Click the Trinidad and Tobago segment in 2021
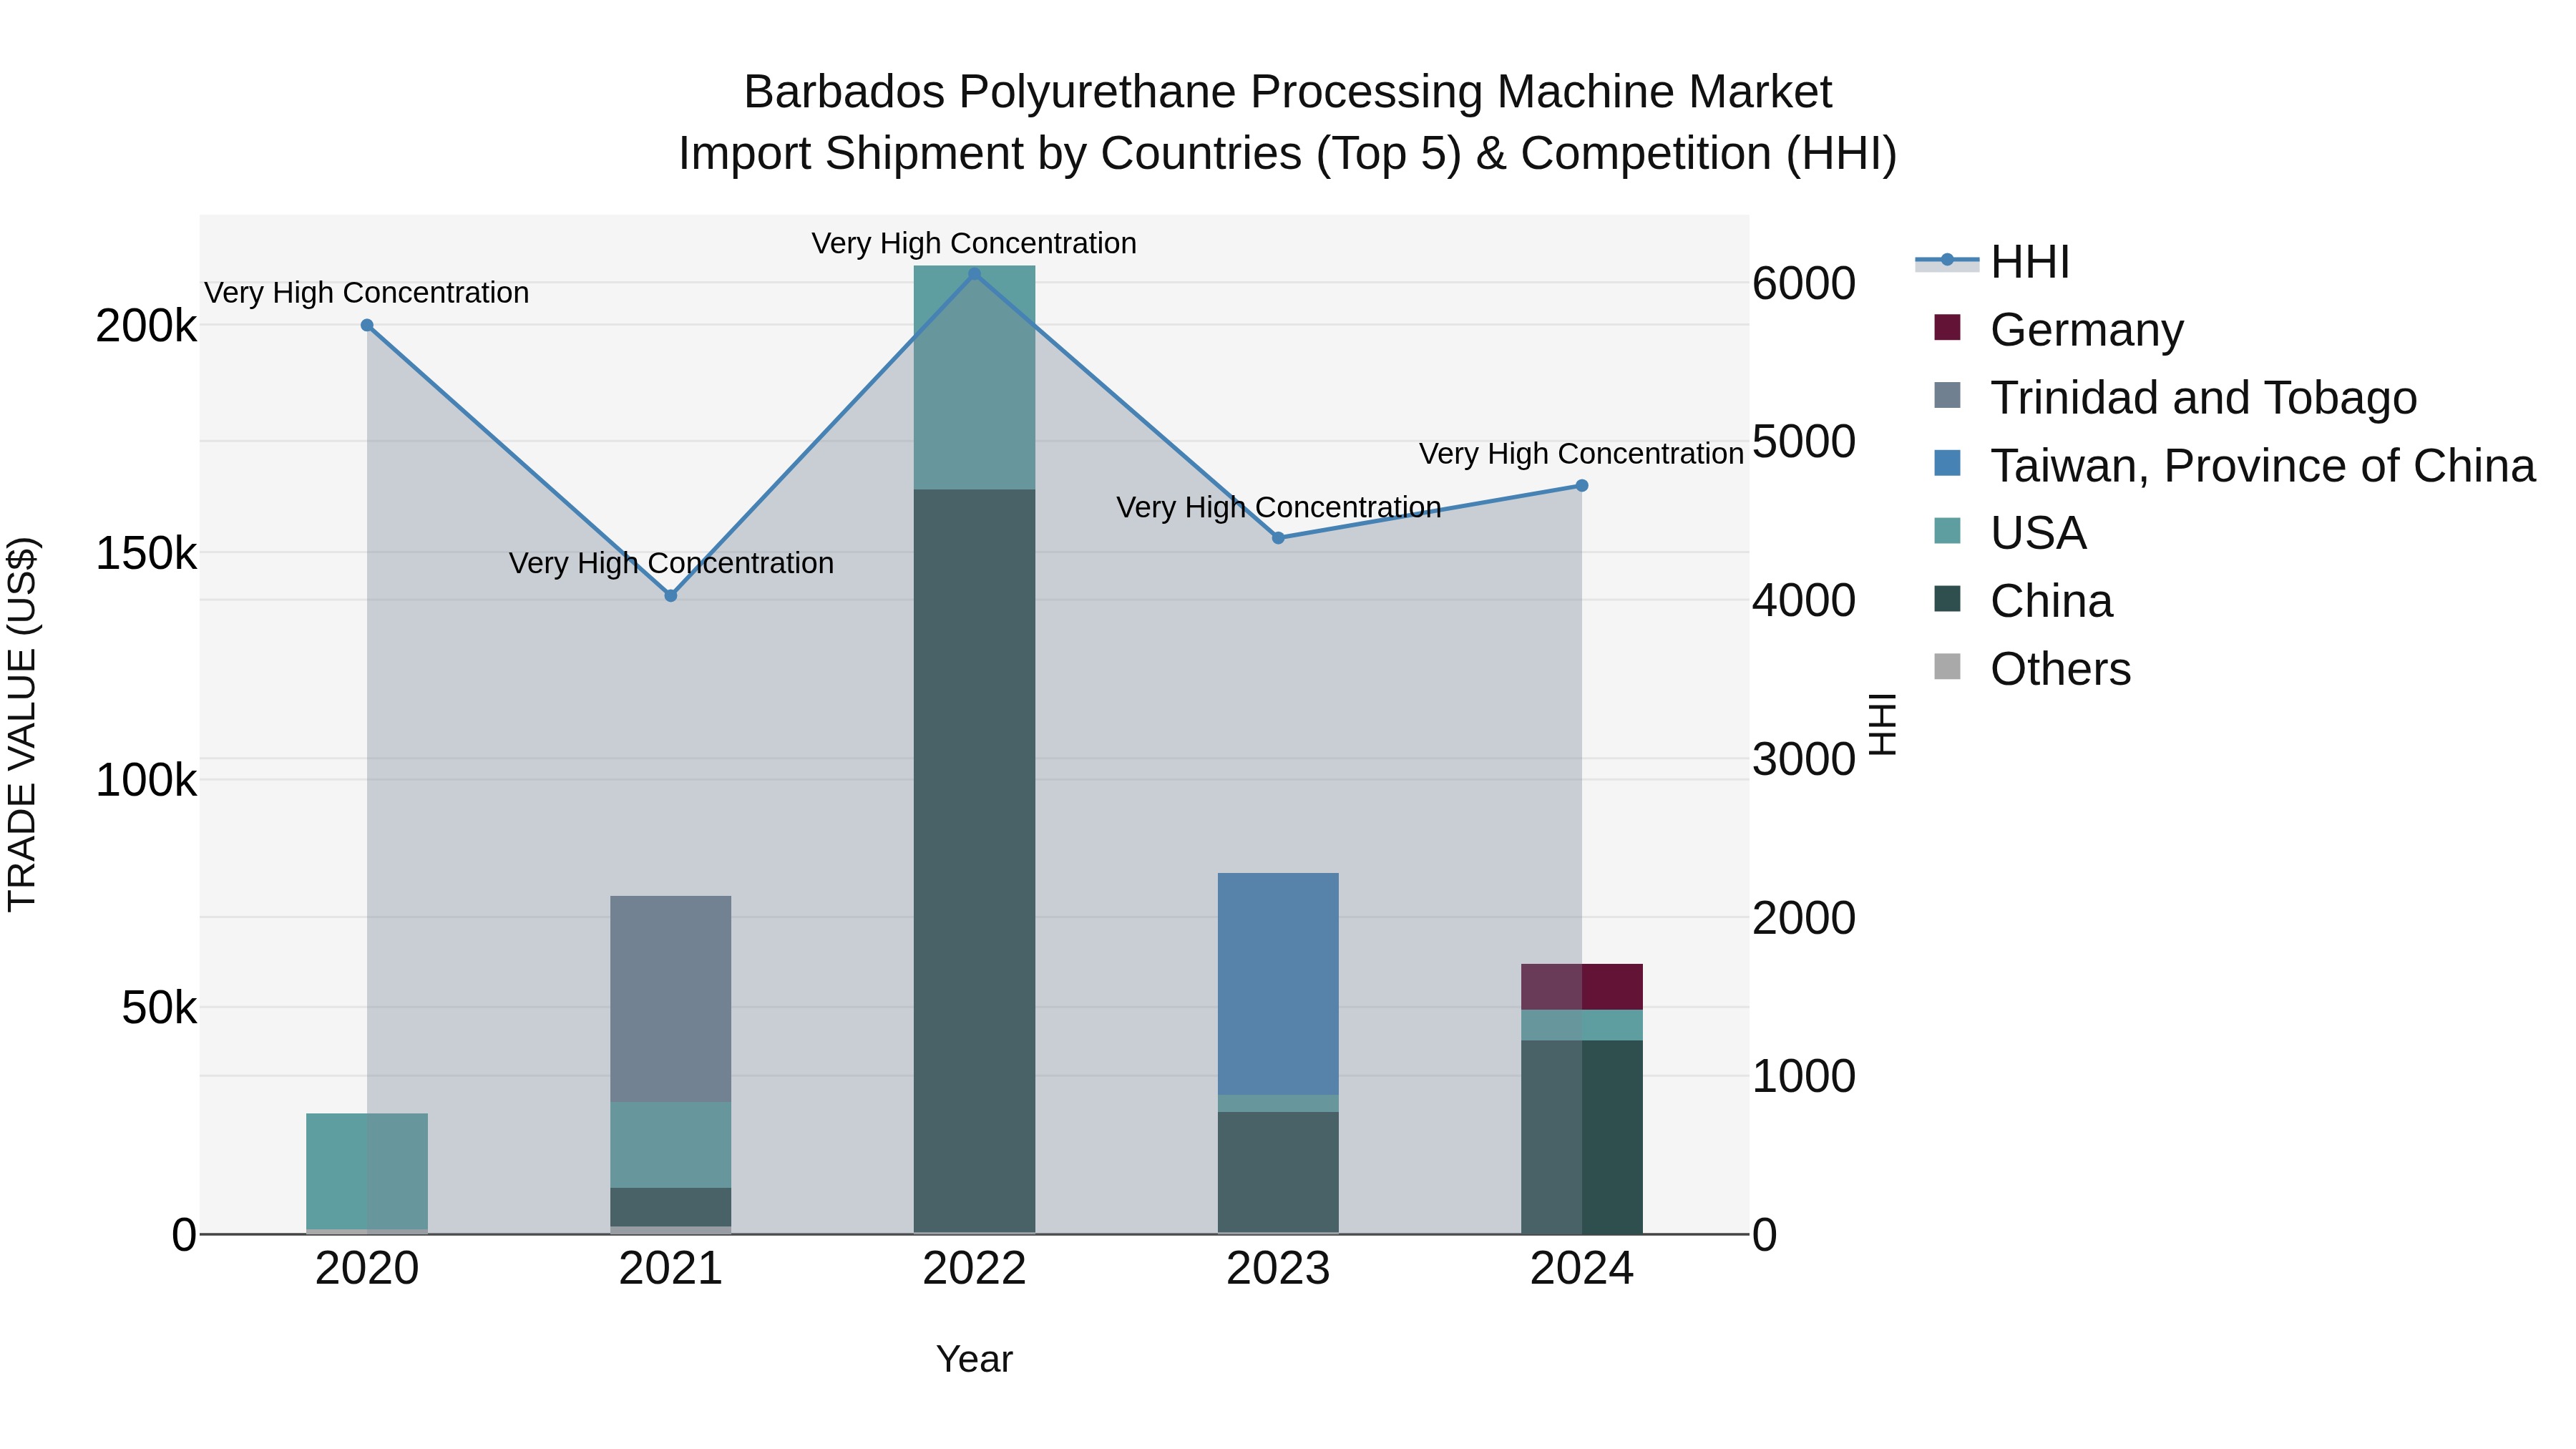This screenshot has height=1449, width=2576. (x=671, y=999)
